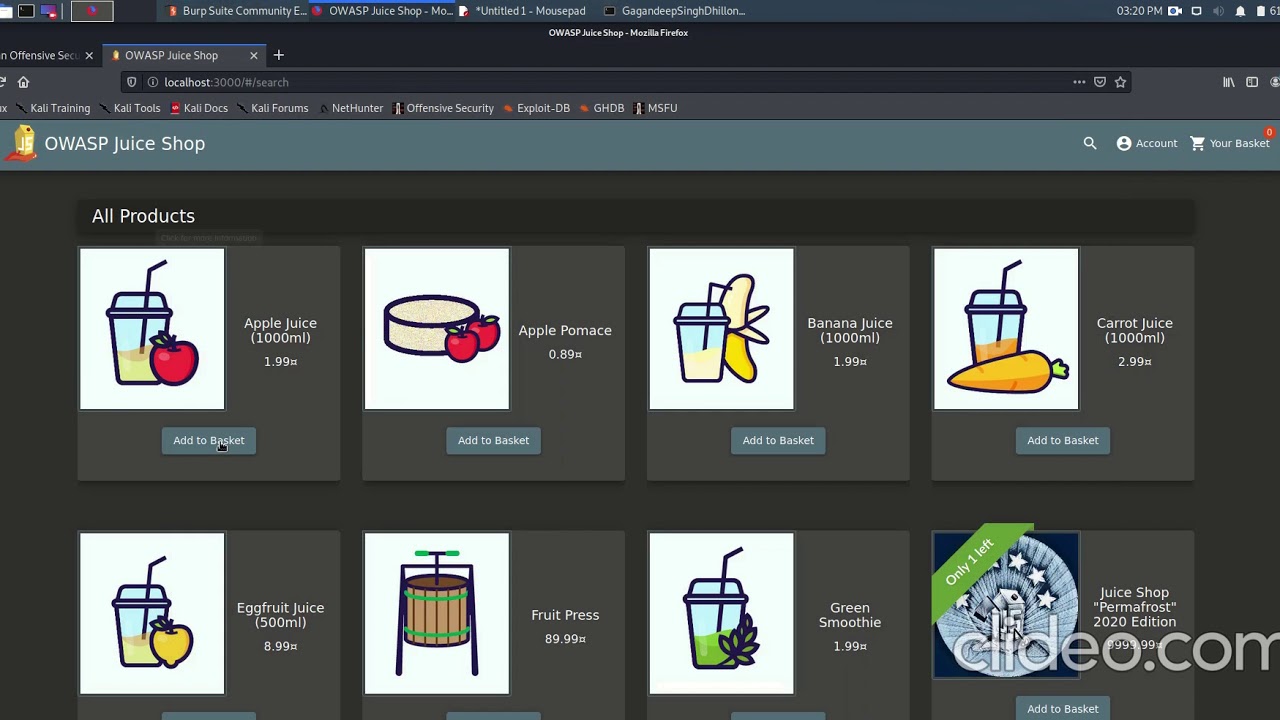The width and height of the screenshot is (1280, 720).
Task: Click the OWASP Juice Shop logo icon
Action: [23, 143]
